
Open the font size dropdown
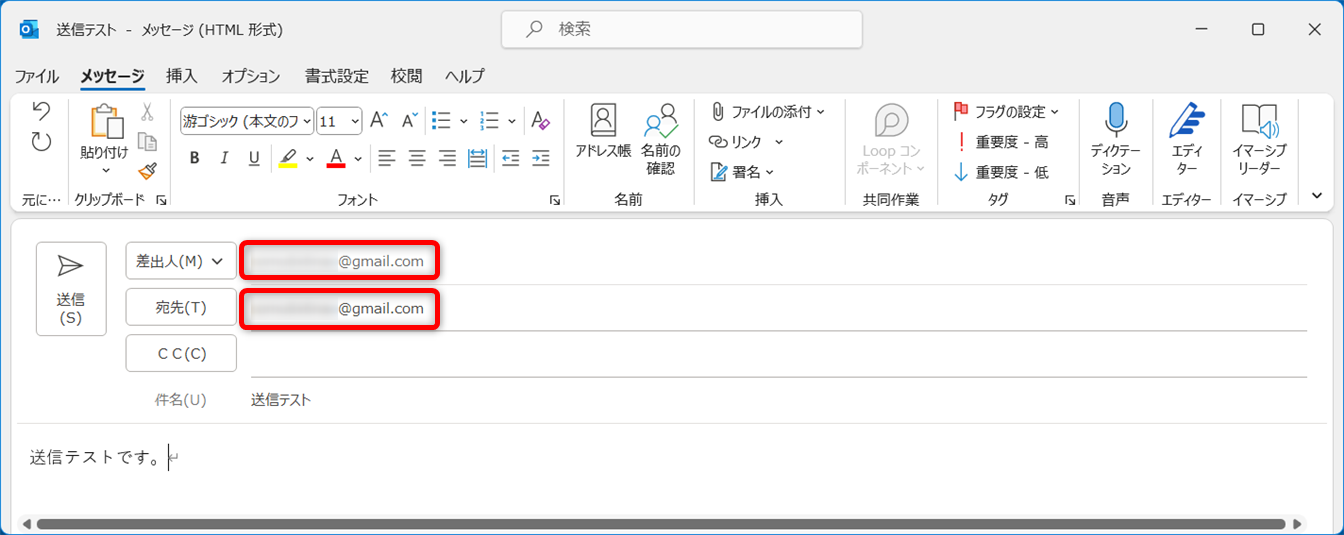tap(355, 121)
